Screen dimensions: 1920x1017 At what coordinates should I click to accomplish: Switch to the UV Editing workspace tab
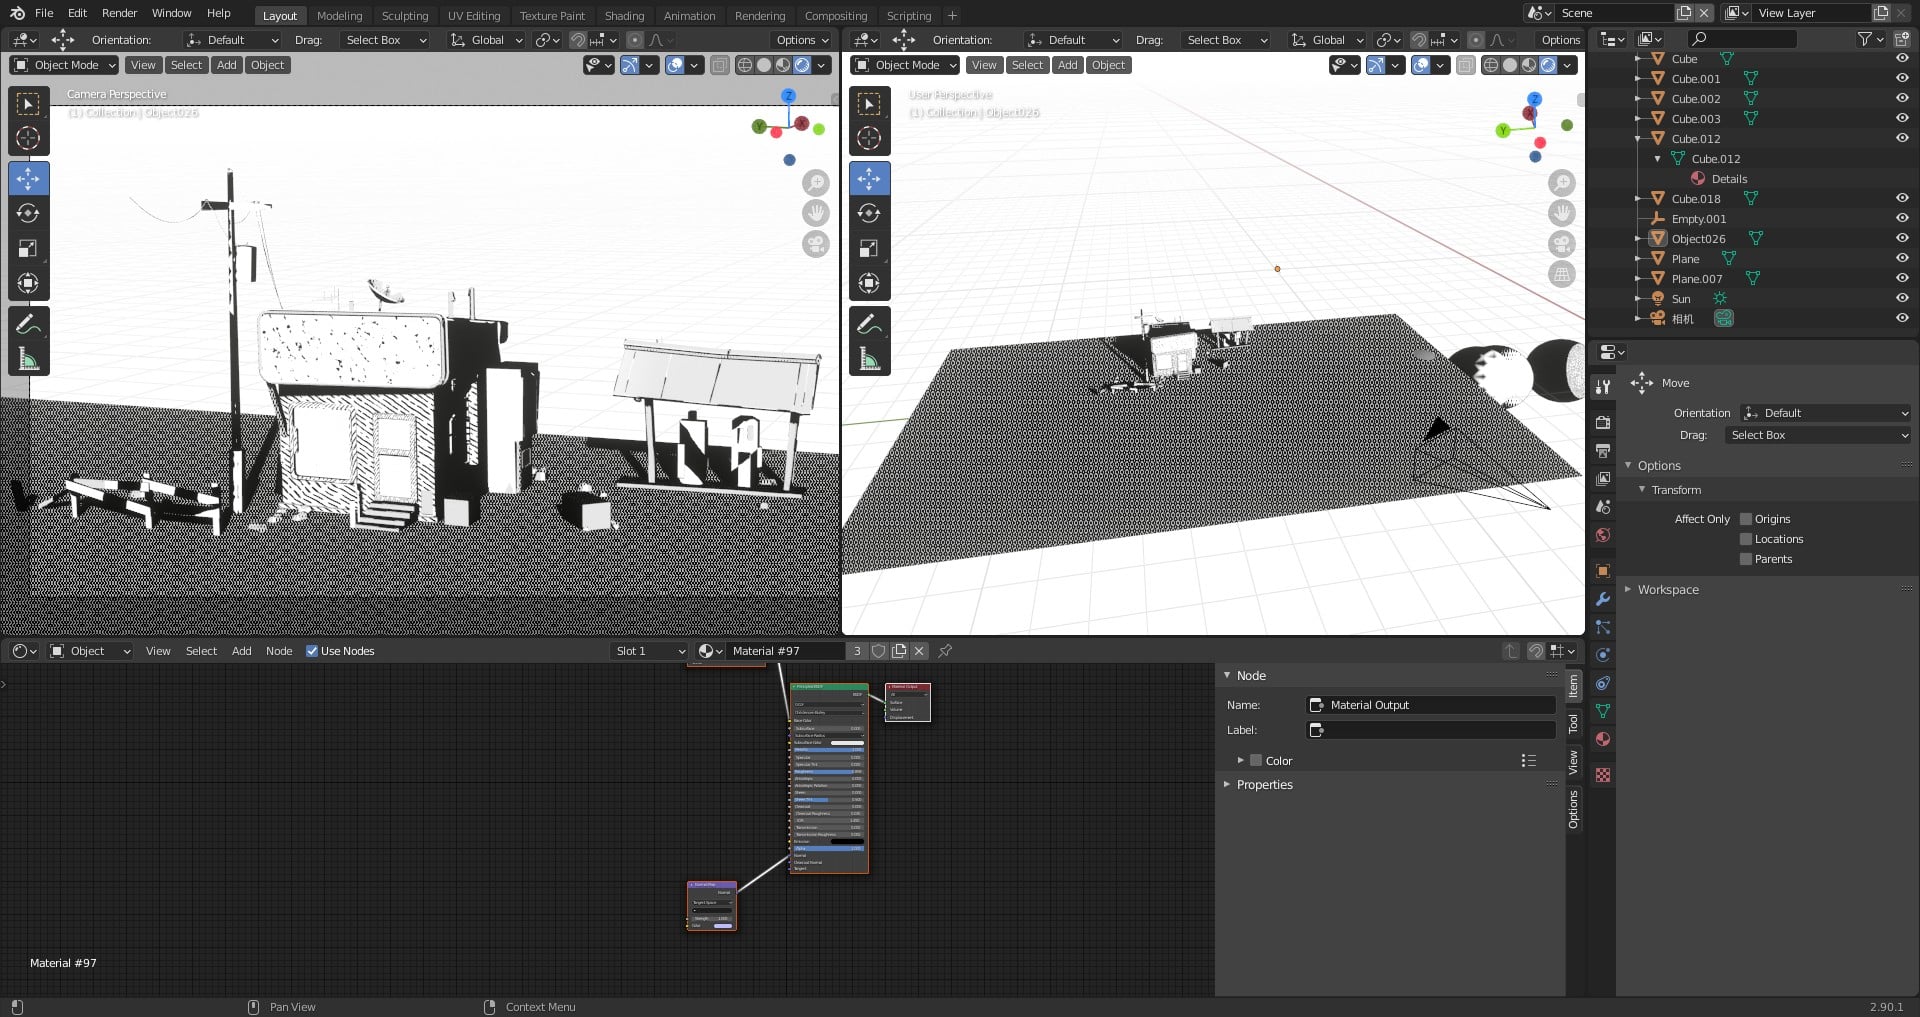[x=474, y=16]
